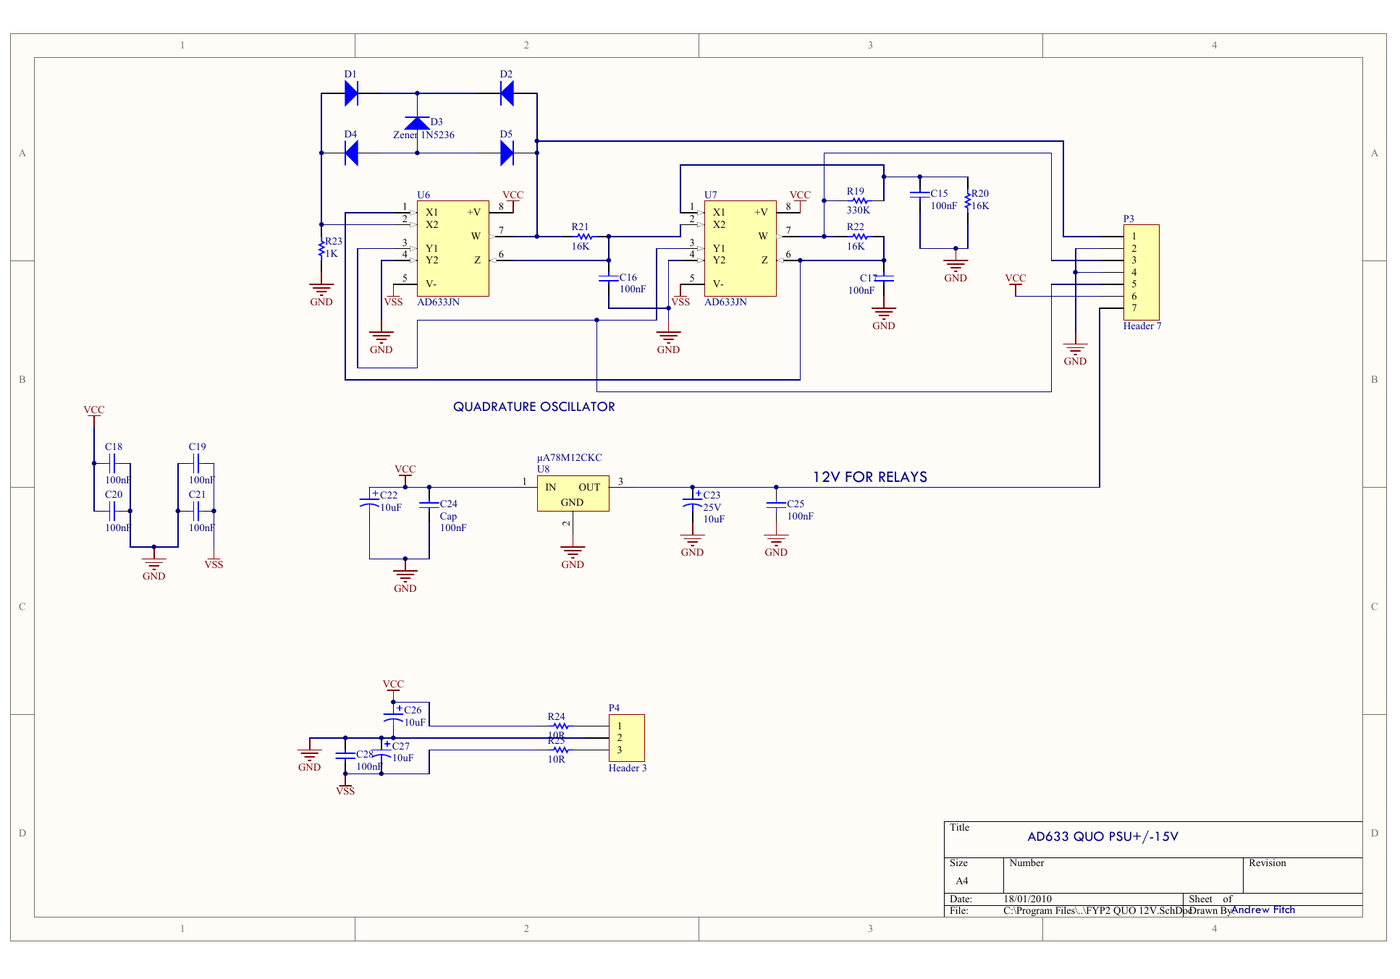Click the title text AD633 QUO PSU+/-15V
Screen dimensions: 1400x979
pyautogui.click(x=1103, y=837)
